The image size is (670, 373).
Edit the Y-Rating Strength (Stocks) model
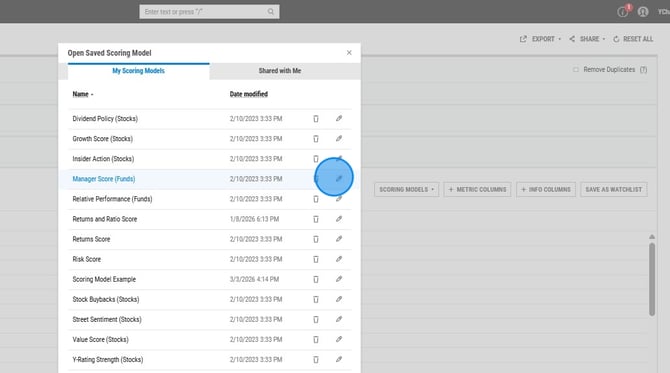(339, 359)
